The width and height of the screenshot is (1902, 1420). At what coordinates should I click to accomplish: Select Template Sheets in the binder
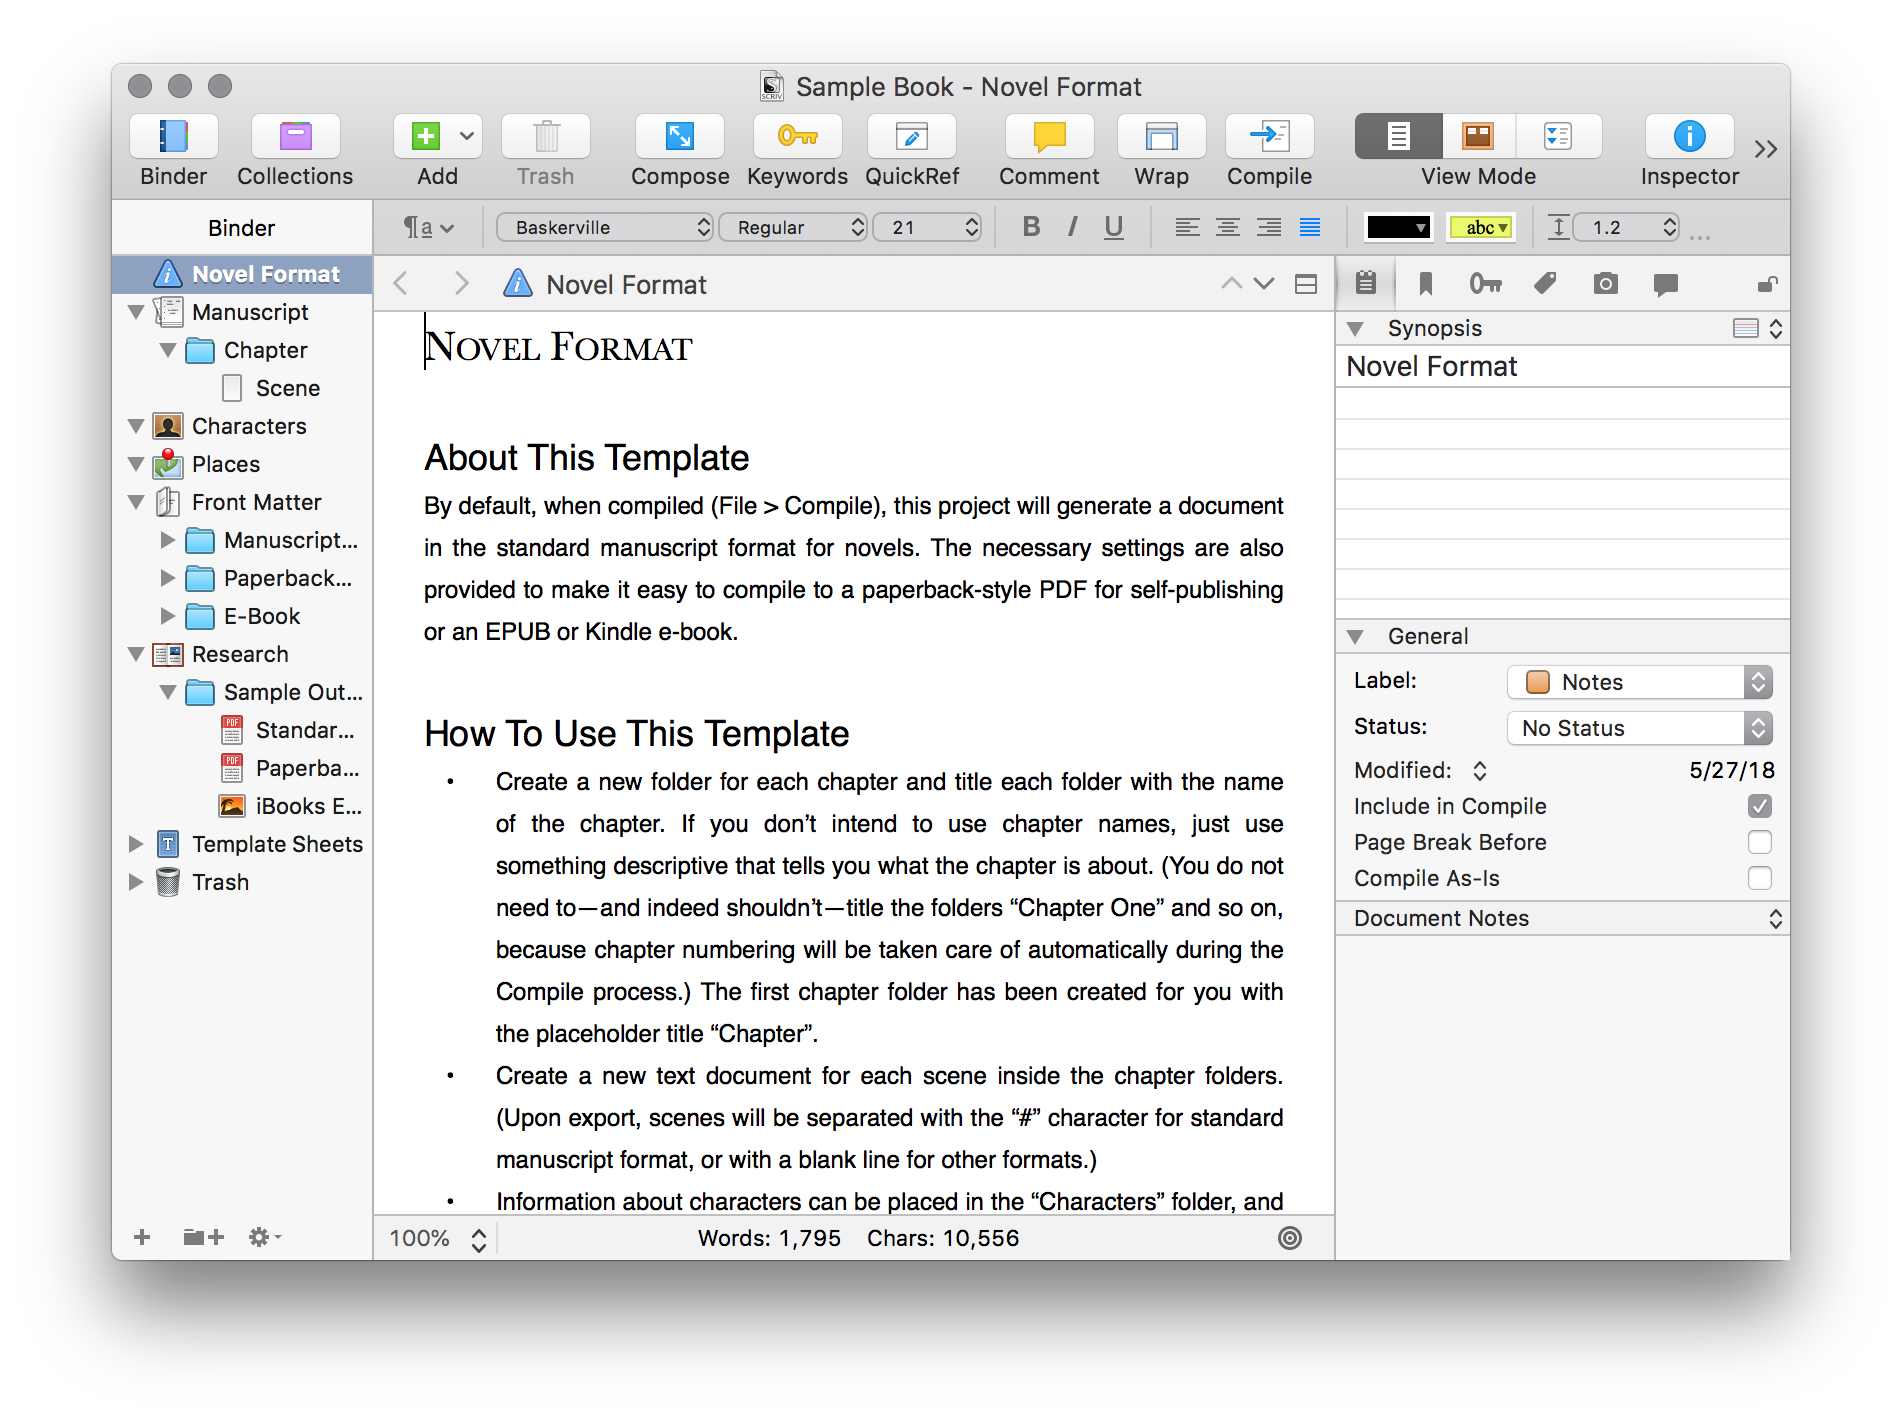click(277, 844)
